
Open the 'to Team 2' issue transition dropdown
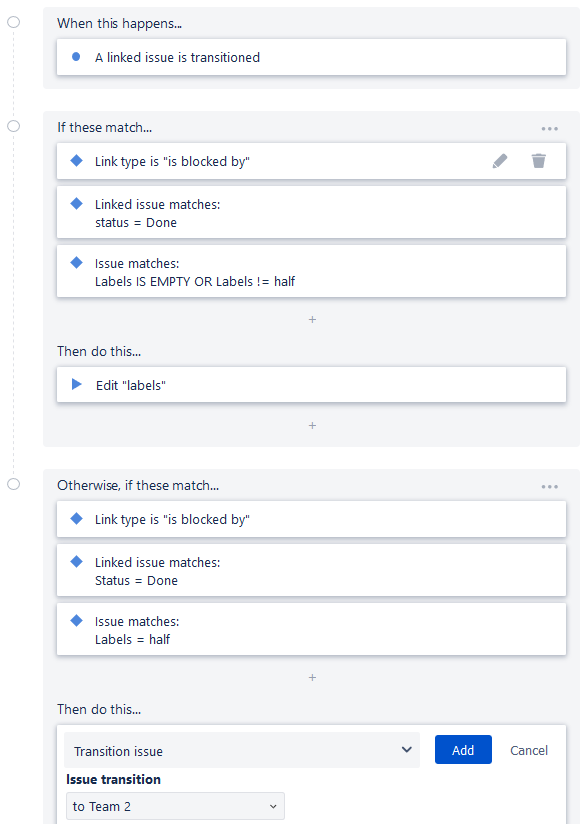pos(176,806)
